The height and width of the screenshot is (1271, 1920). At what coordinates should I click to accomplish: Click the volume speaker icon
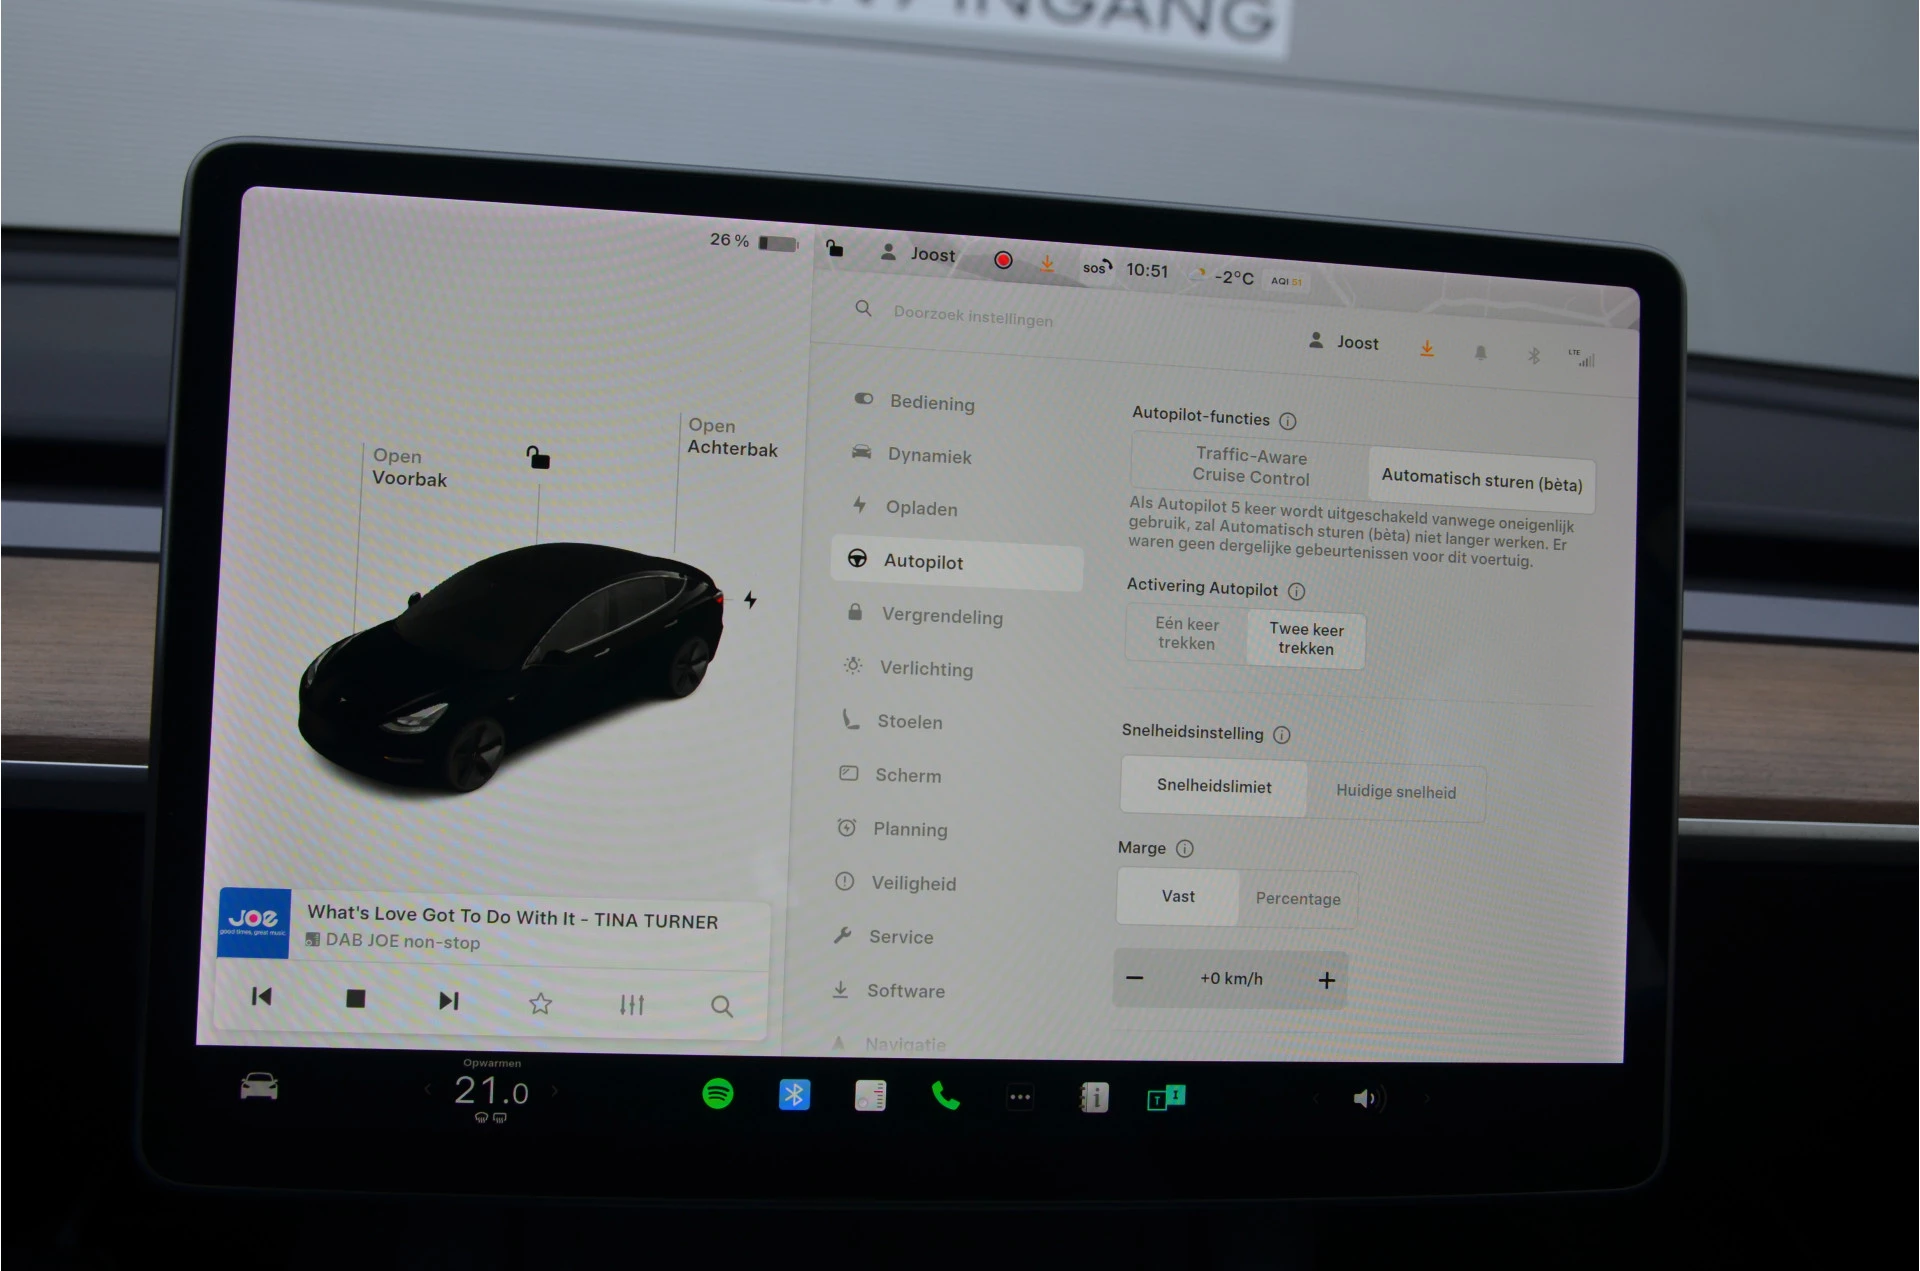(1367, 1097)
